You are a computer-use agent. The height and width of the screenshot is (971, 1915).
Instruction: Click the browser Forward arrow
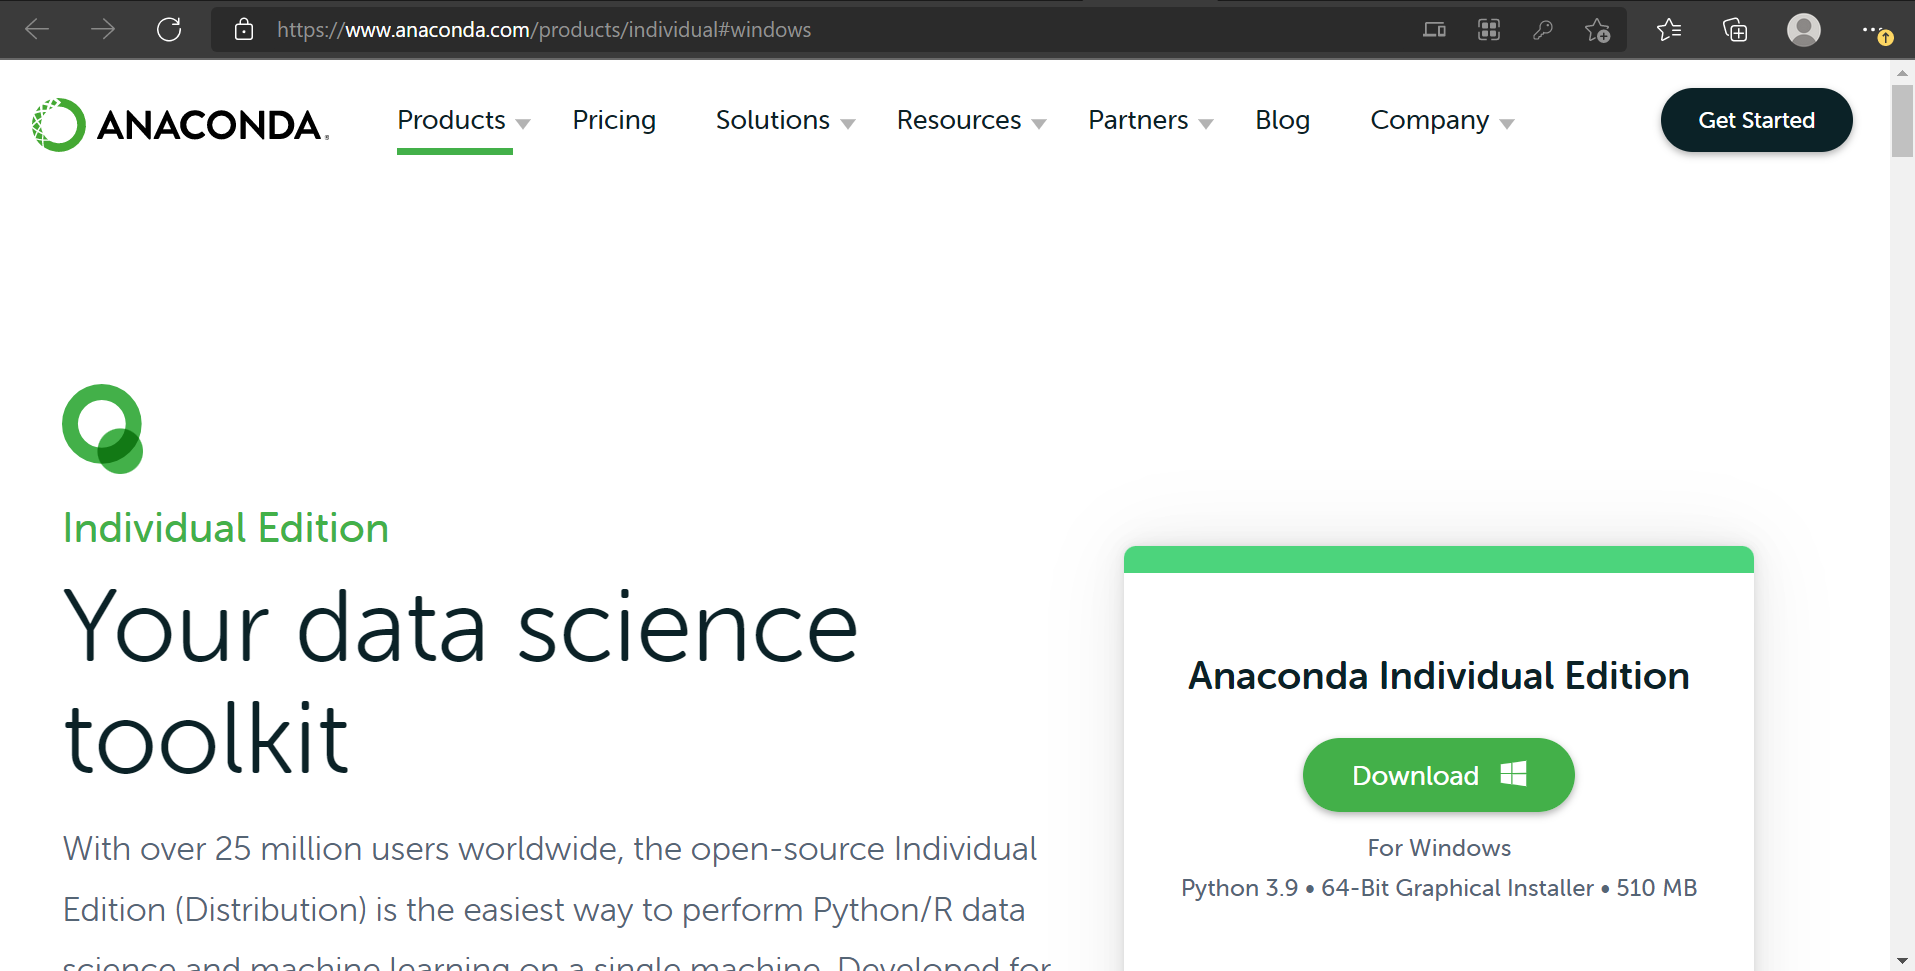click(x=103, y=29)
